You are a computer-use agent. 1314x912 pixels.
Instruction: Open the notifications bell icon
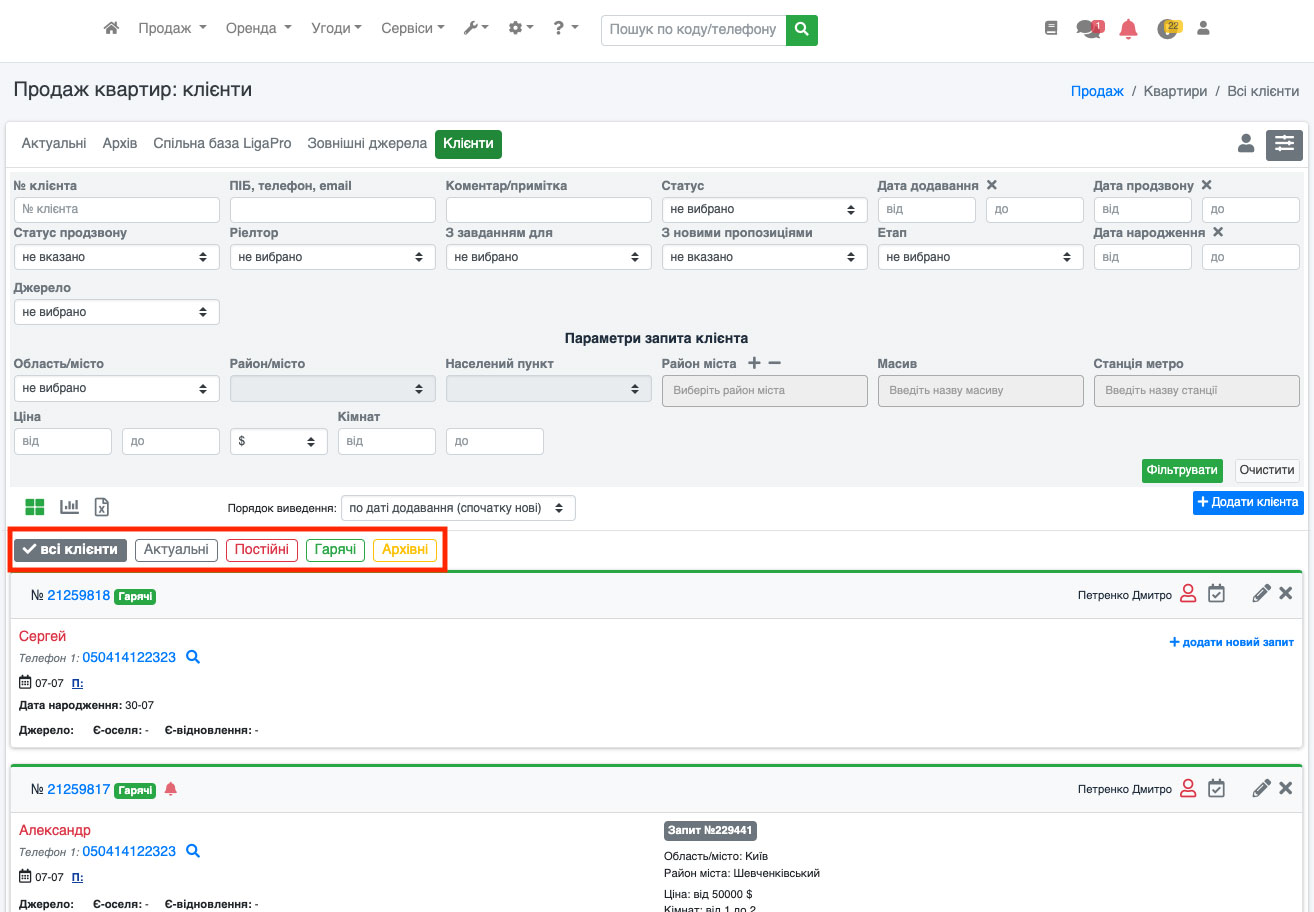1128,29
